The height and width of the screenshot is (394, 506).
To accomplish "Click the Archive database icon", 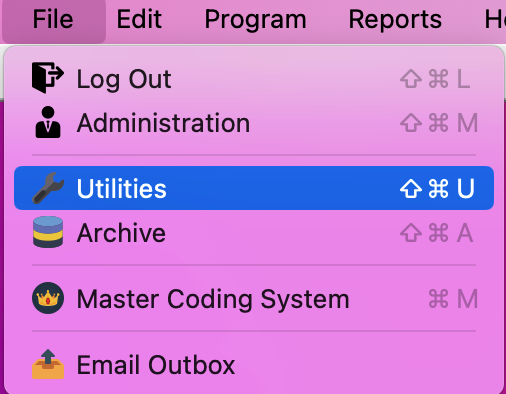I will click(x=48, y=232).
